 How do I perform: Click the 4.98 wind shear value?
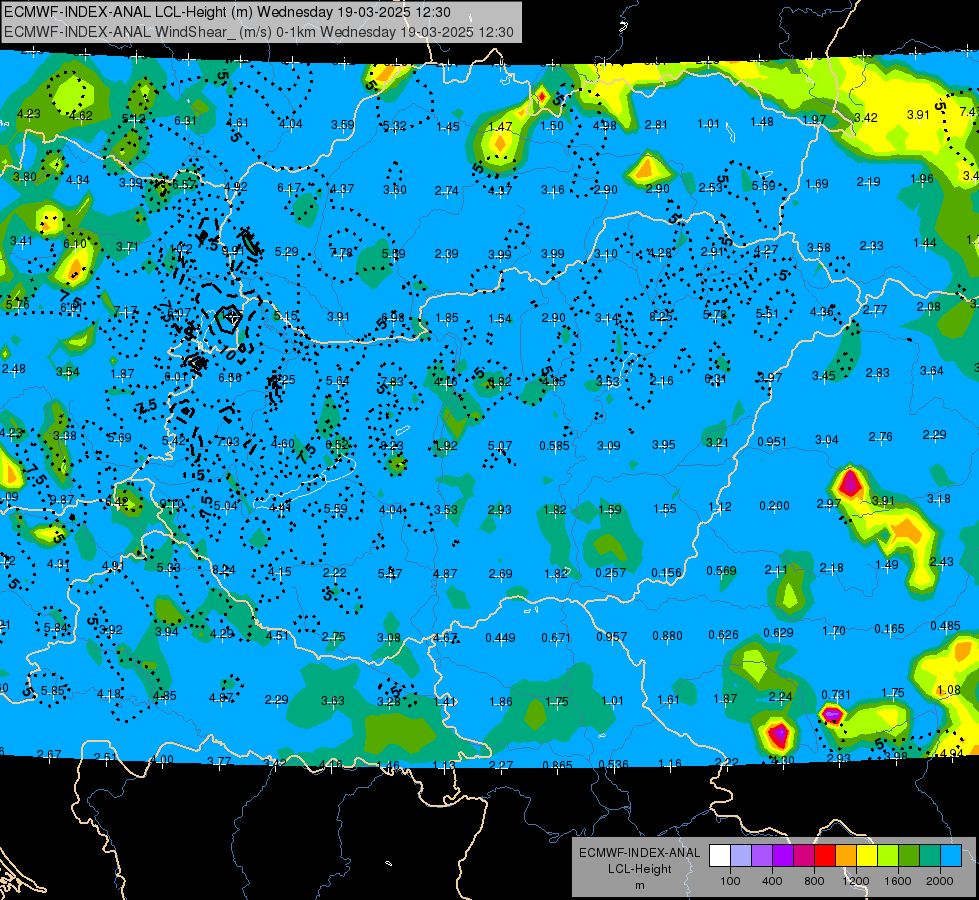tap(604, 126)
